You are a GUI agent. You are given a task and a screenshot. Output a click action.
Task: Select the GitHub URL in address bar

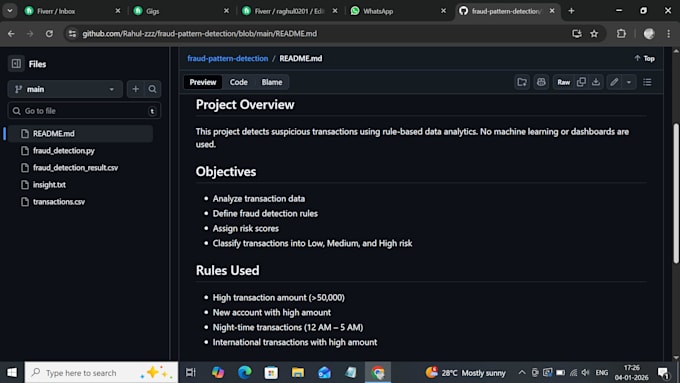[199, 33]
